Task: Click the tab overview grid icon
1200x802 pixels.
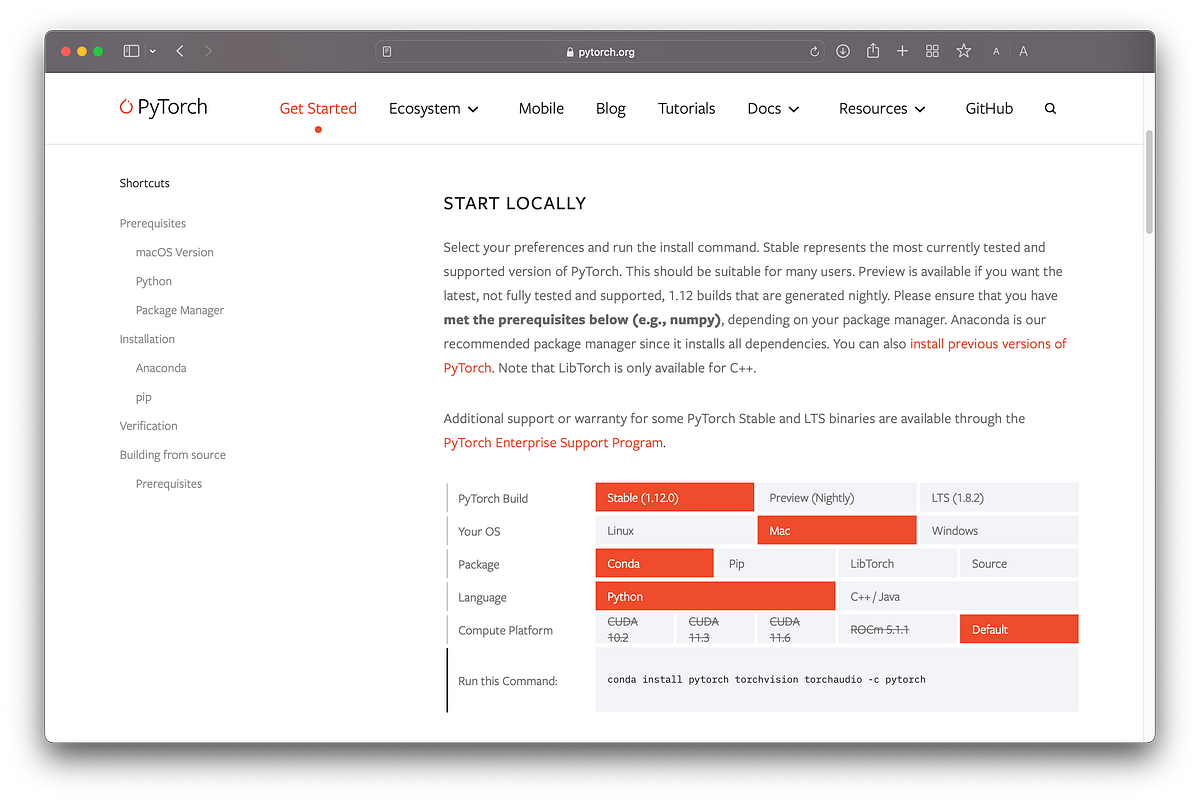Action: (932, 51)
